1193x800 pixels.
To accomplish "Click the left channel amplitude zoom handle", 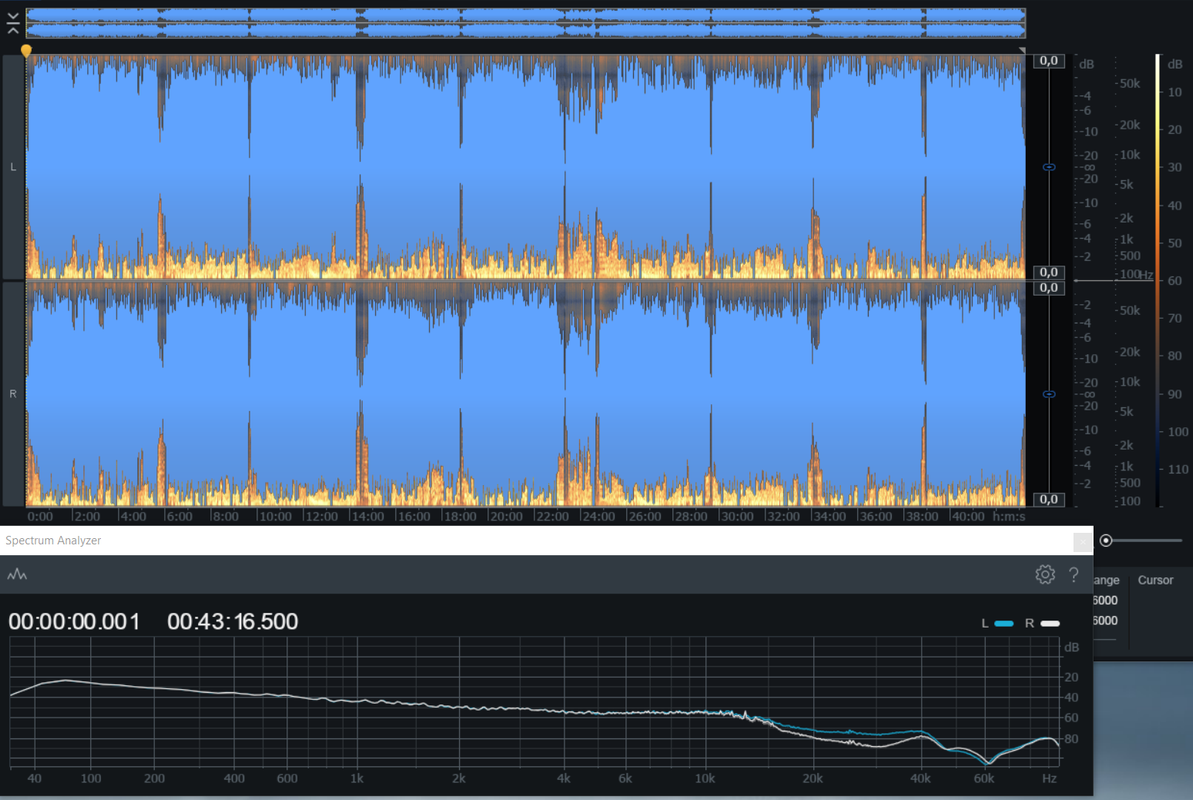I will click(1048, 167).
